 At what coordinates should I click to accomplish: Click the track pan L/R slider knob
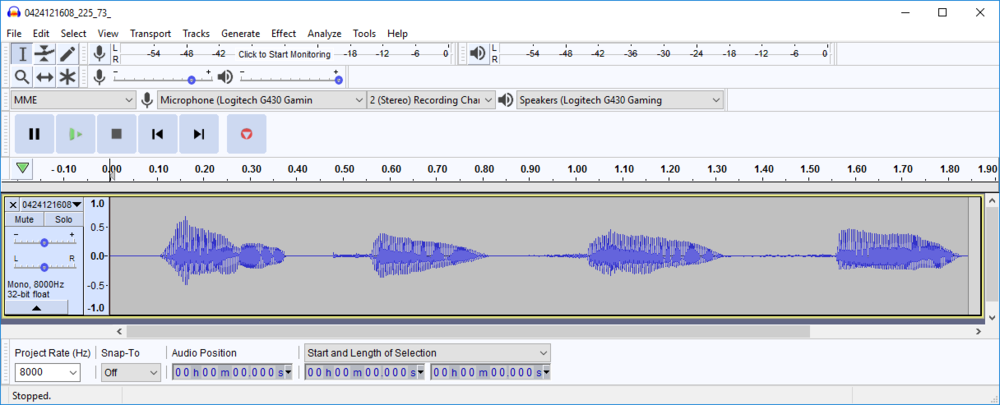[44, 267]
